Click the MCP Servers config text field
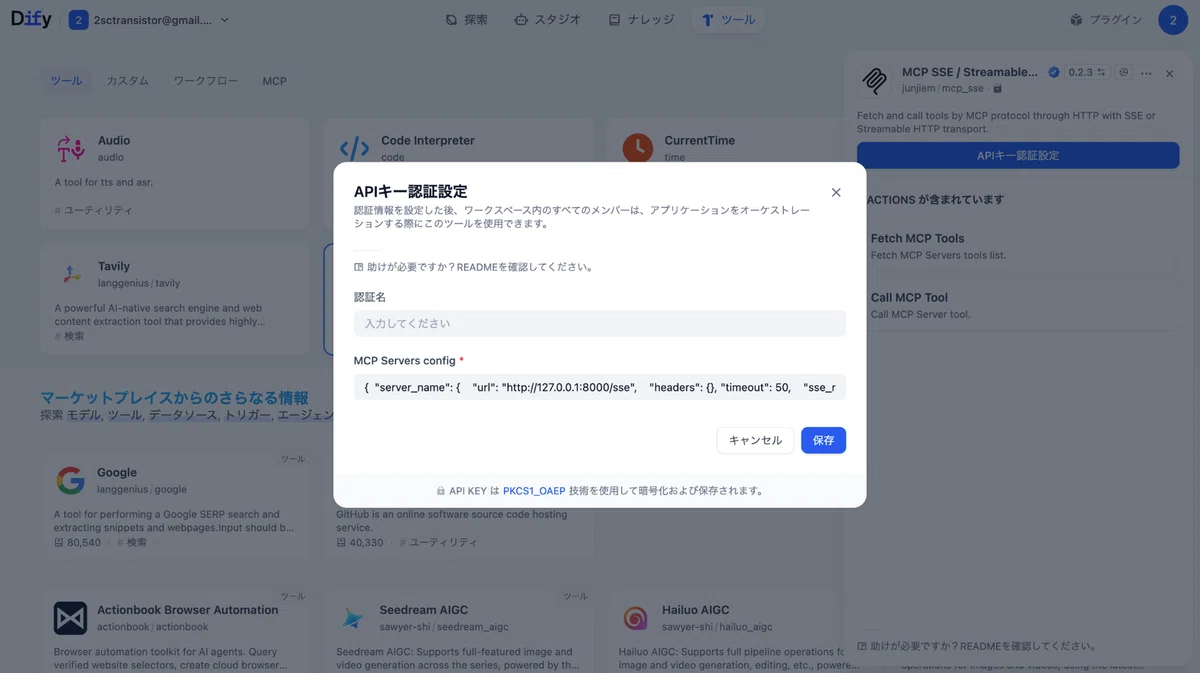This screenshot has height=673, width=1200. pyautogui.click(x=600, y=387)
